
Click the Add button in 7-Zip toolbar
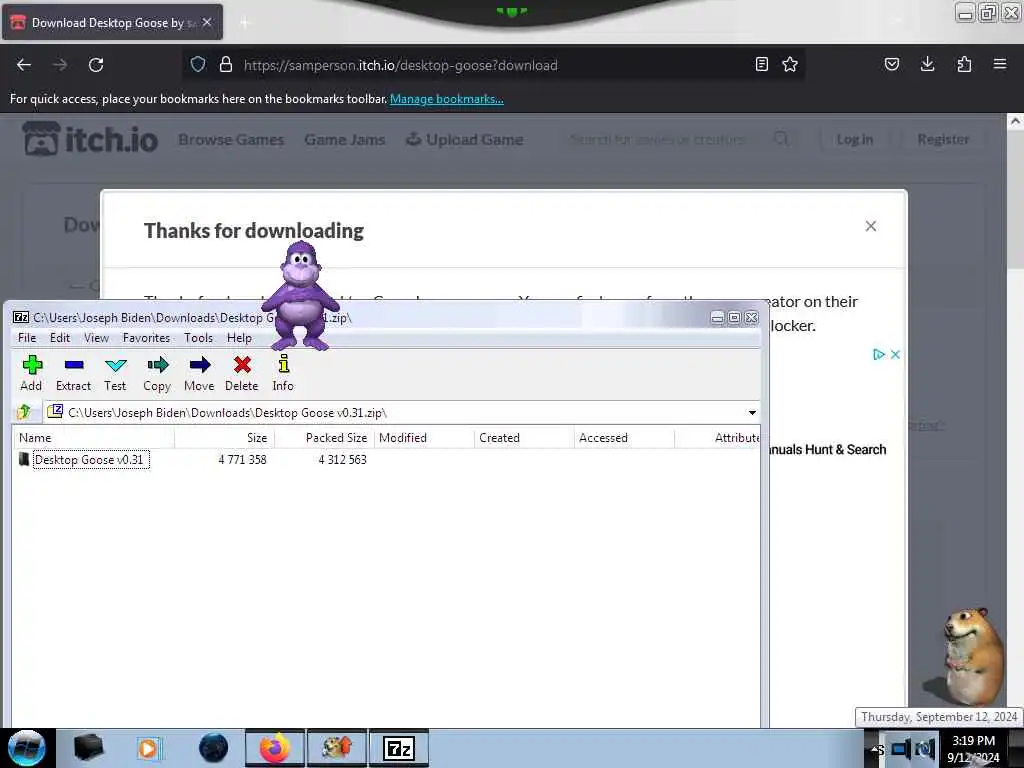(31, 374)
